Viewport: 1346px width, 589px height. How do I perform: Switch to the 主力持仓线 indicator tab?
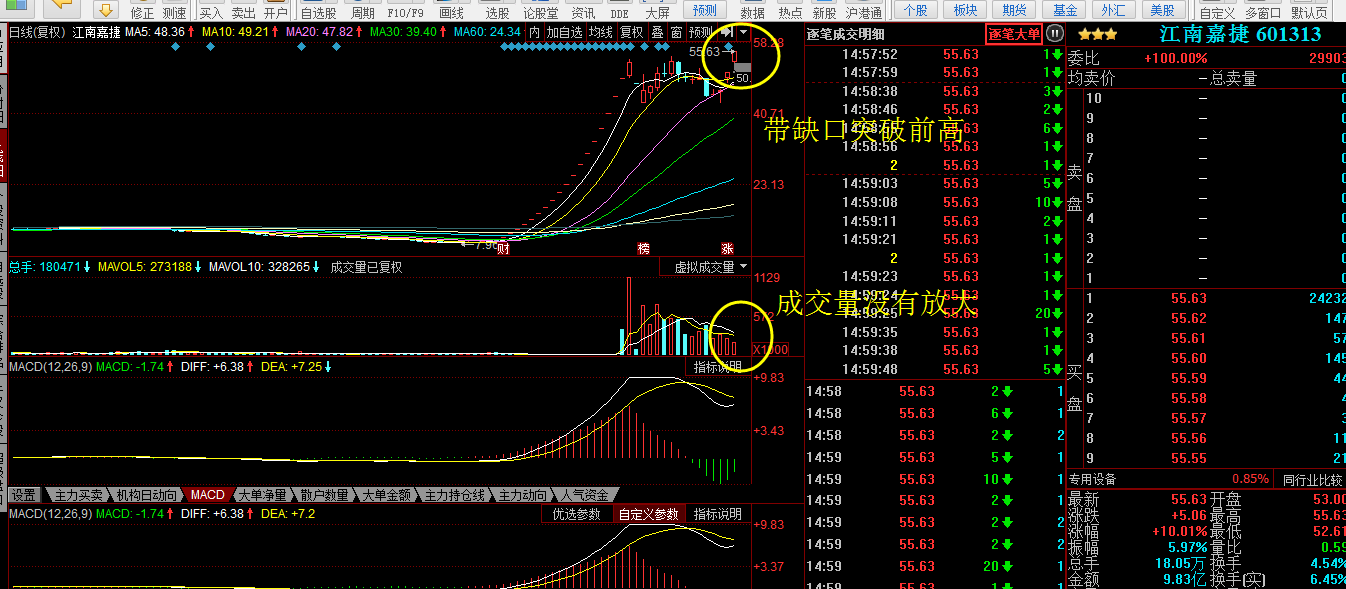(454, 495)
